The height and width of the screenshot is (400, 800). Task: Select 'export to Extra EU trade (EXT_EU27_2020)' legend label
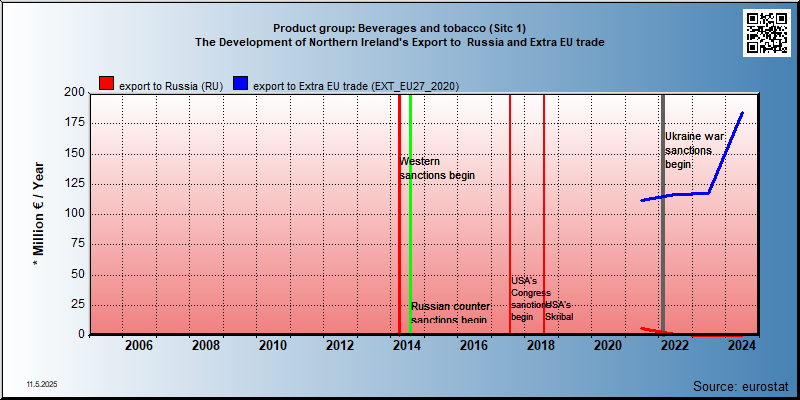356,86
